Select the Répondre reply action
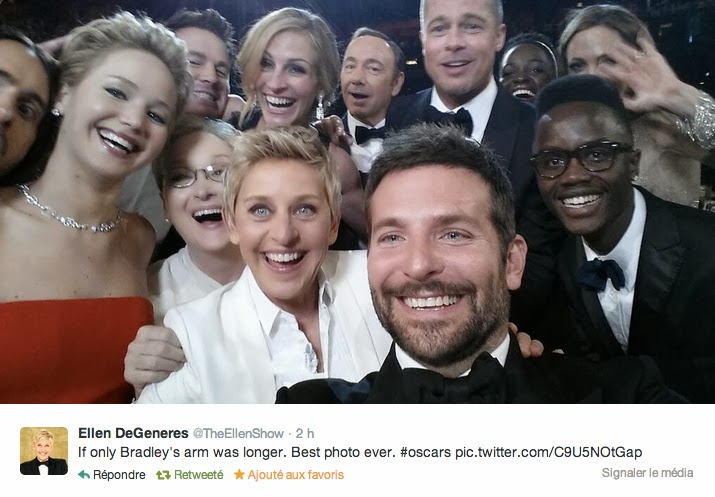The height and width of the screenshot is (497, 715). (119, 475)
